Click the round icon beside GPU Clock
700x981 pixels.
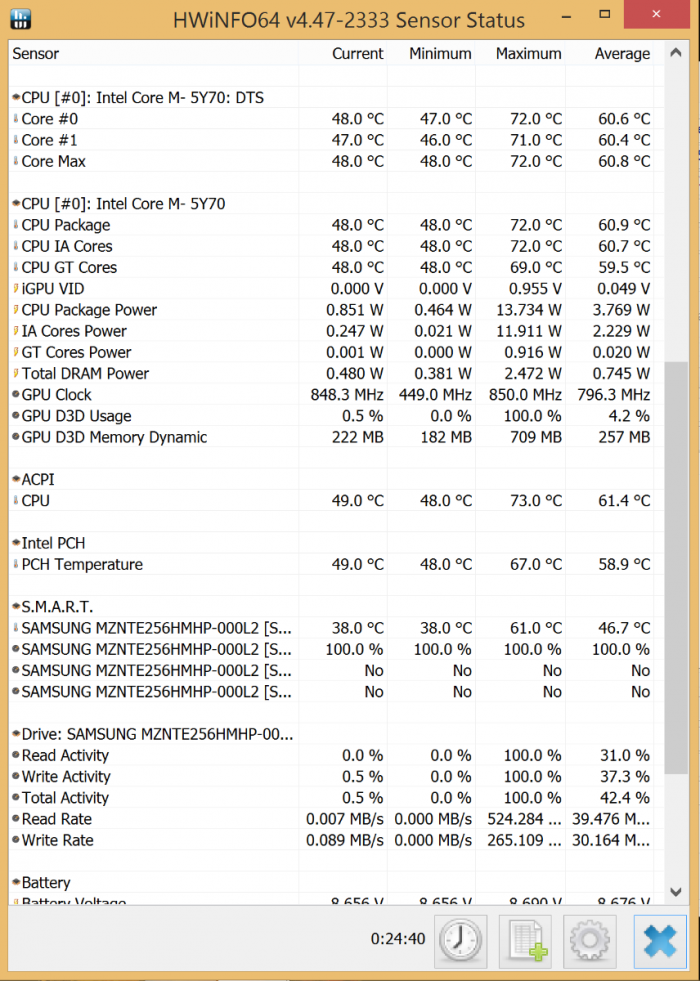point(16,395)
